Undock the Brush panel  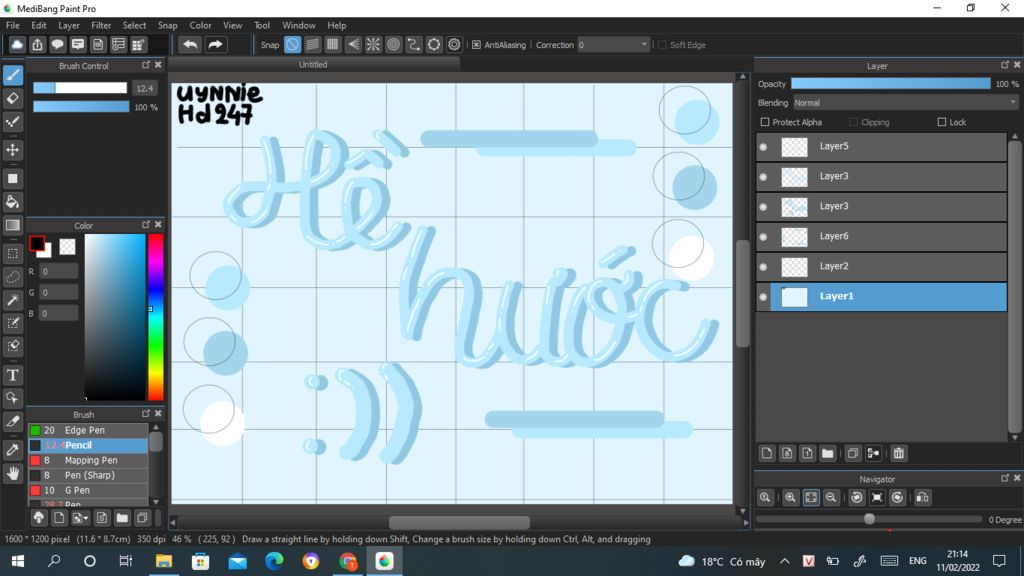[146, 413]
